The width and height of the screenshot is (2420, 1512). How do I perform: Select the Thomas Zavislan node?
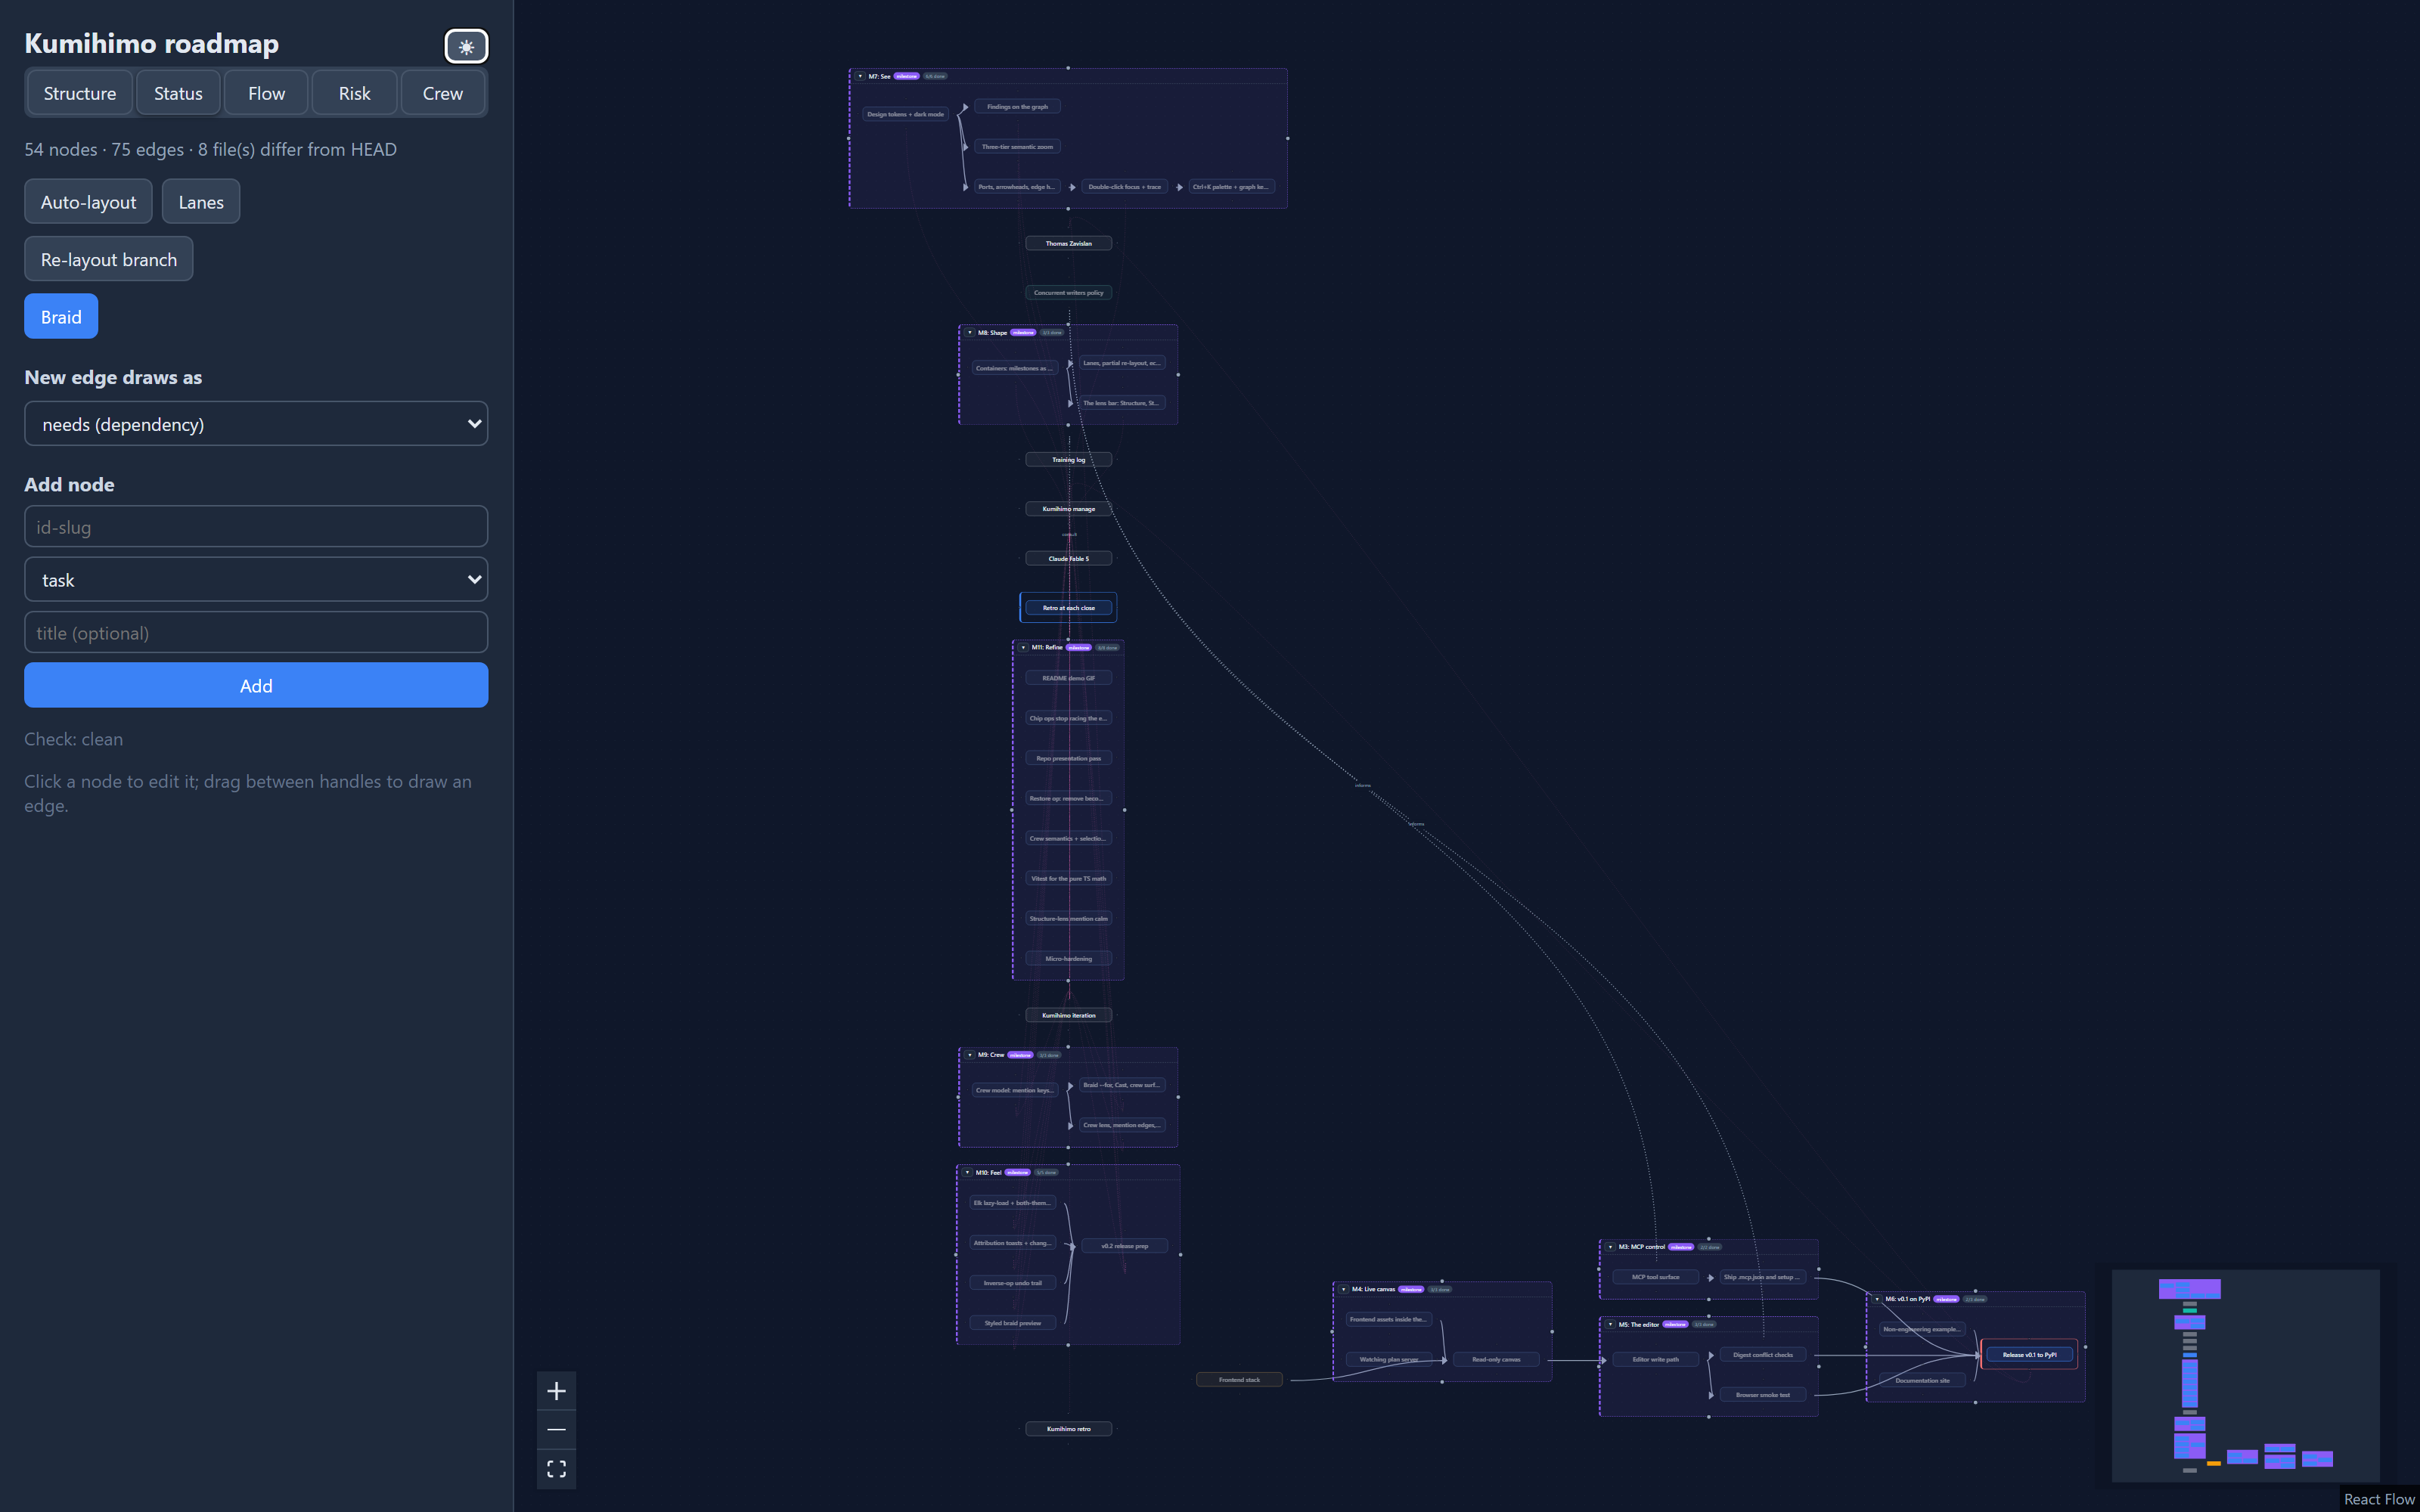1068,243
